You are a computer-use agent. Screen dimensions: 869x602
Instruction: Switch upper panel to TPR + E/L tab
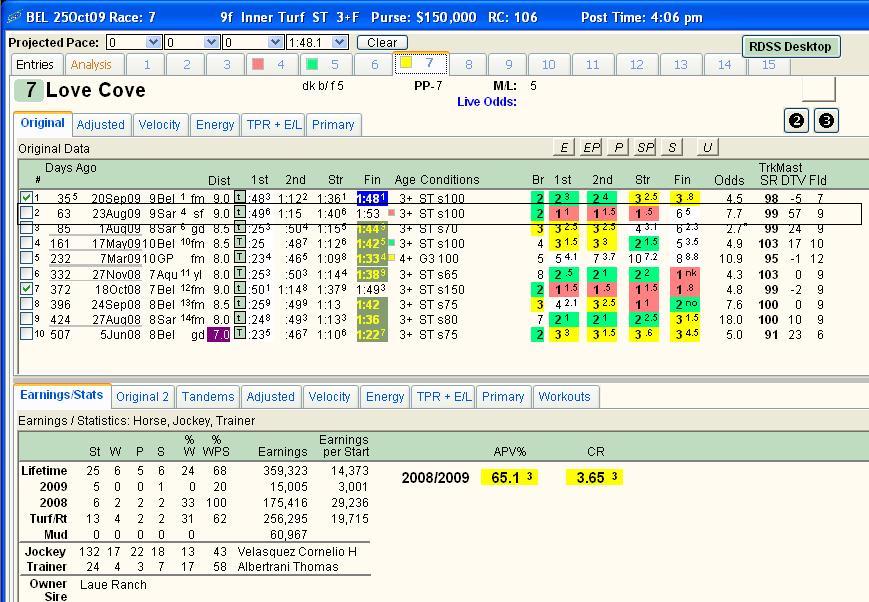pos(274,125)
